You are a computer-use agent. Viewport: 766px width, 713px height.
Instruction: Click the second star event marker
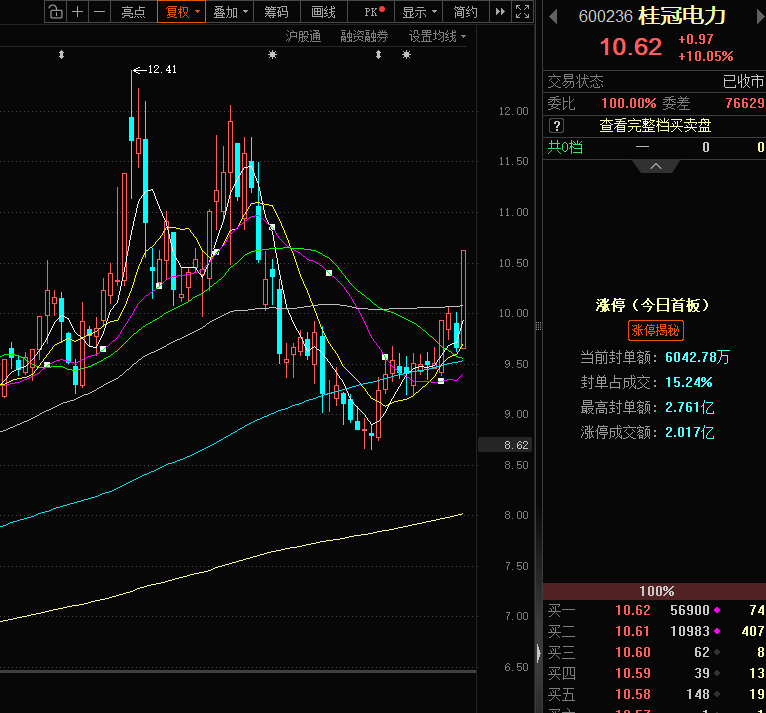point(406,55)
